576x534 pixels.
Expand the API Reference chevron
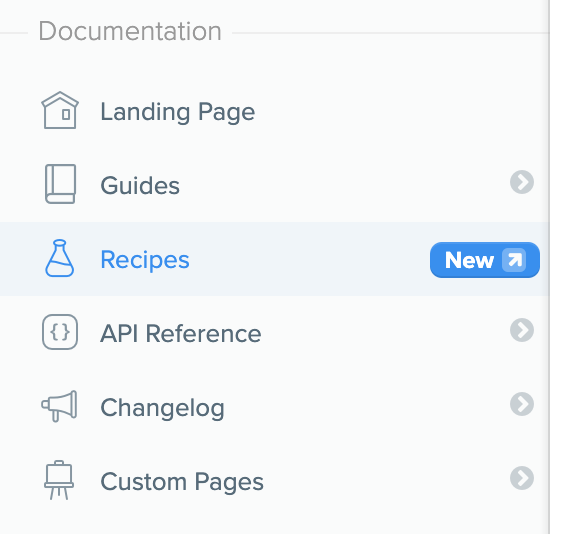pos(522,330)
